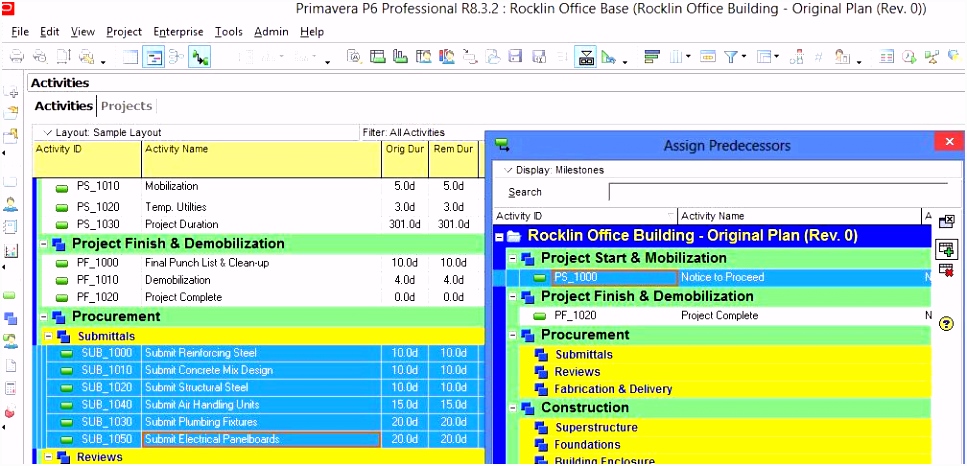Toggle the bottom layout show/hide button
Viewport: 967px width, 466px height.
tap(586, 57)
